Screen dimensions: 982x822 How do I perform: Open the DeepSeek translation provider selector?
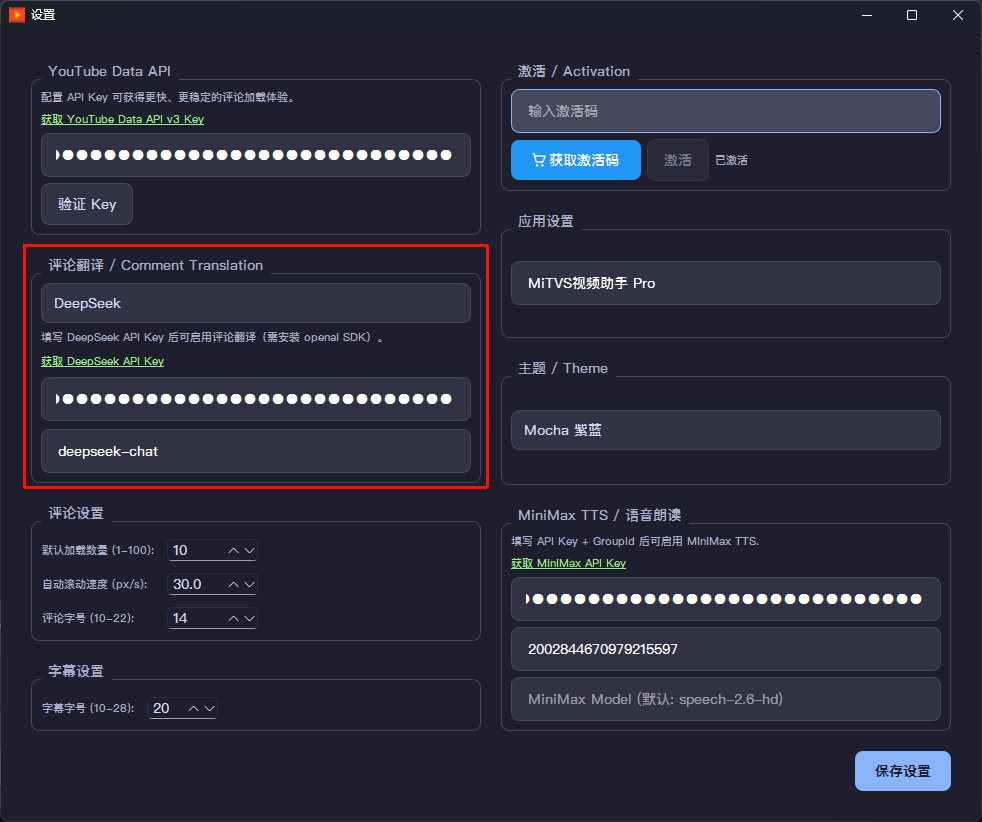255,302
